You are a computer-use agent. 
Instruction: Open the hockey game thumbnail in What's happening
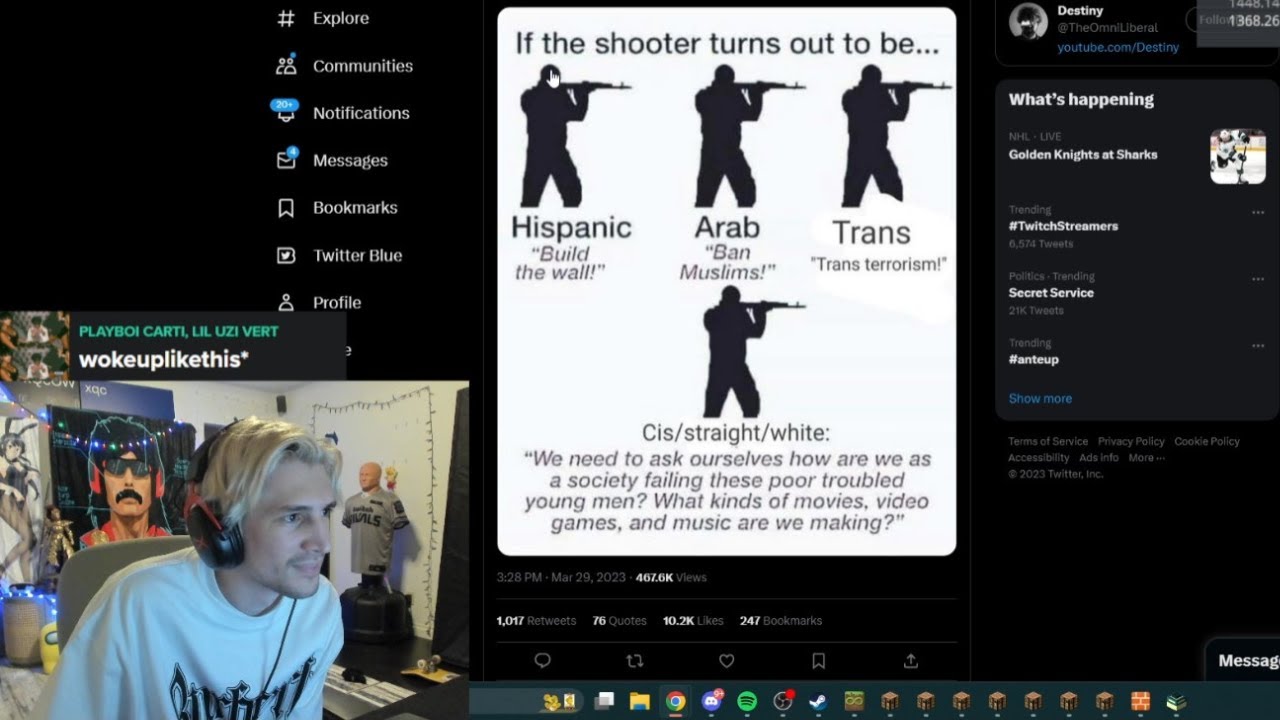coord(1238,156)
